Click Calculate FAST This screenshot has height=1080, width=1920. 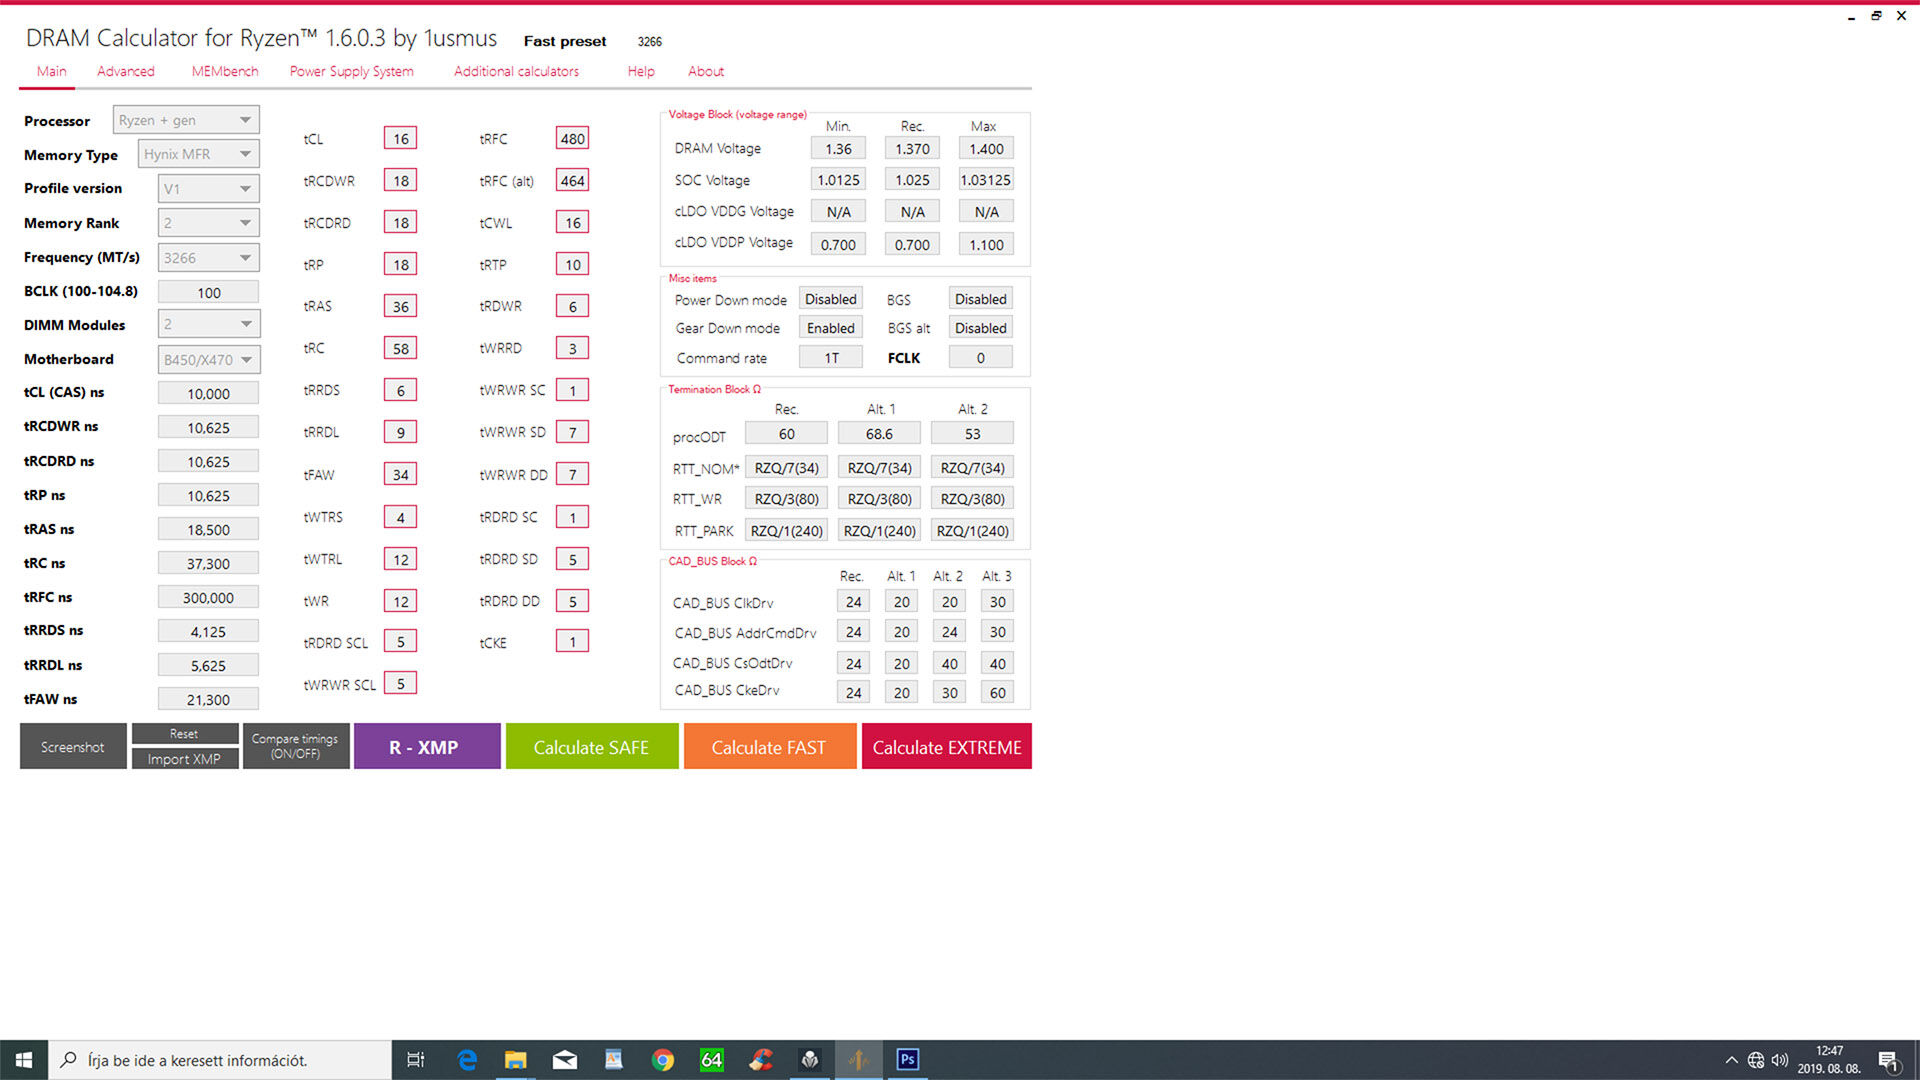[769, 746]
